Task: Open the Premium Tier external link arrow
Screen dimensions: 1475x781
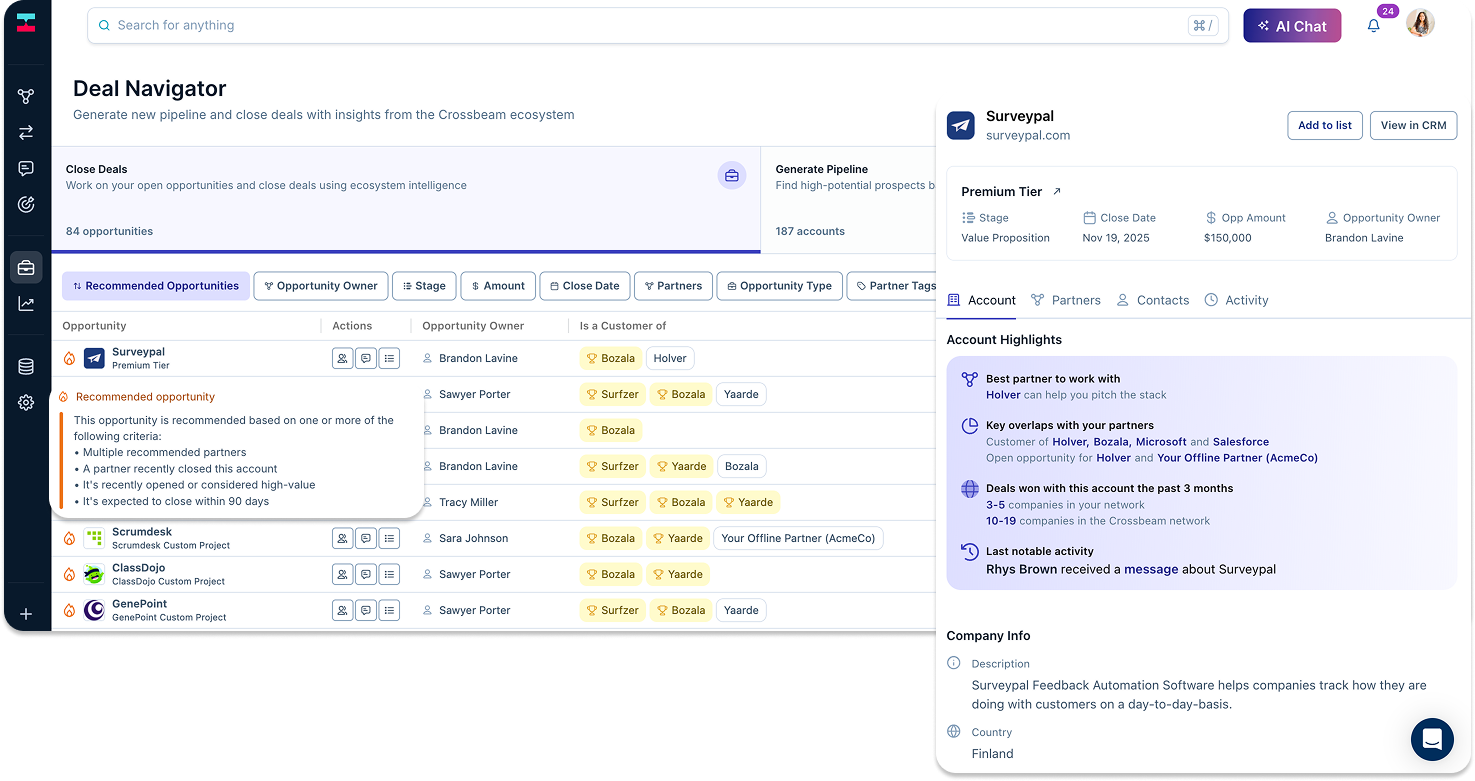Action: click(x=1057, y=191)
